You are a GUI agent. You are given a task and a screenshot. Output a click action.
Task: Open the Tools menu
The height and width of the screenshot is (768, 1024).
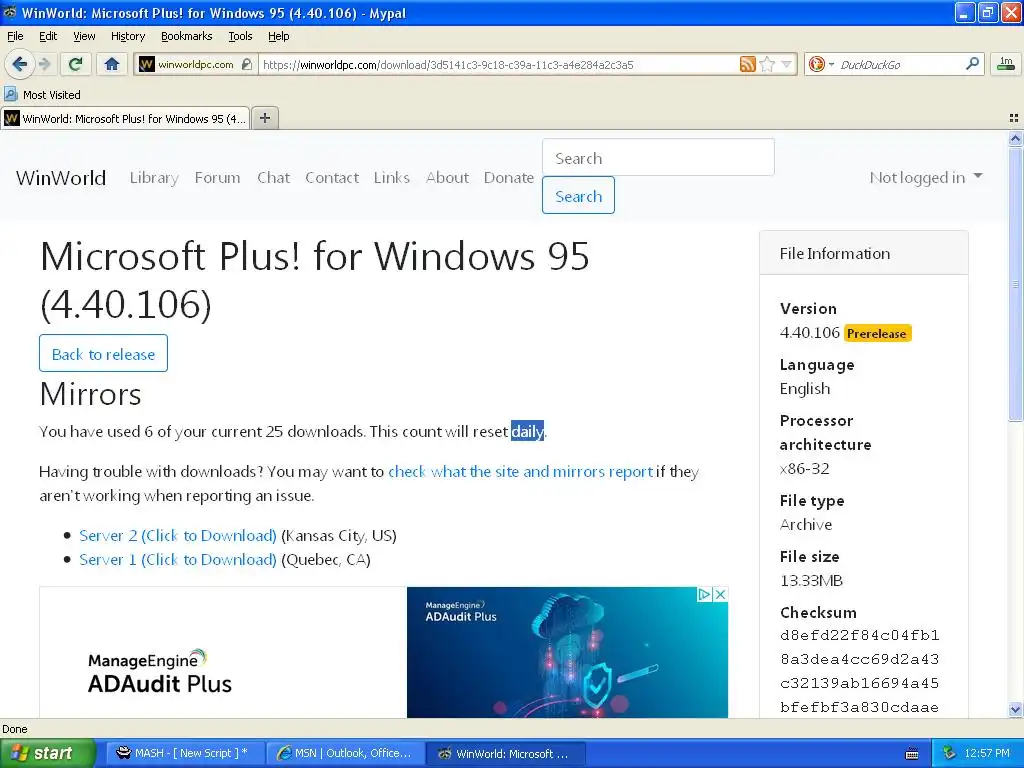(240, 36)
